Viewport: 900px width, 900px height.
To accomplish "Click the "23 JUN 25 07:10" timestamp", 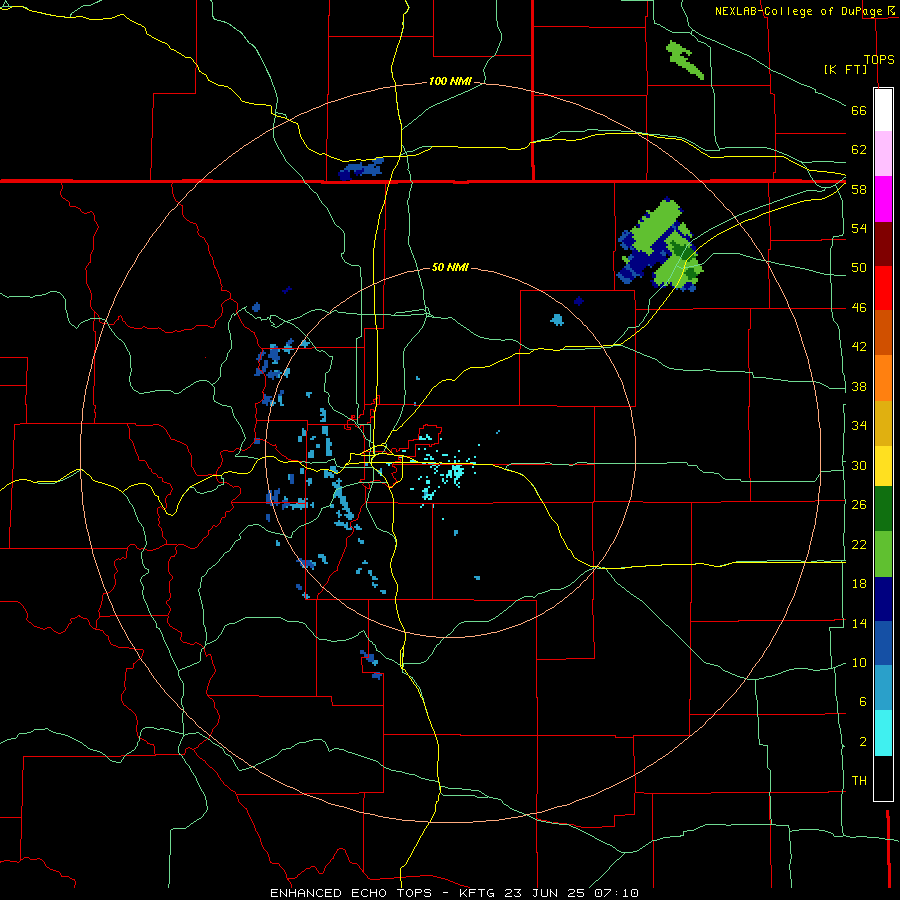I will (x=571, y=893).
